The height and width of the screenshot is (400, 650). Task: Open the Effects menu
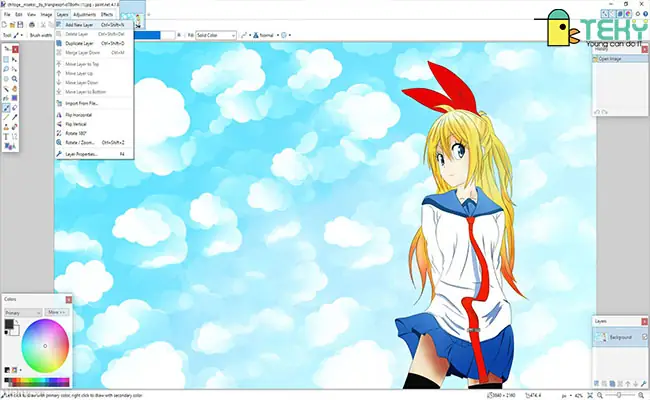click(107, 15)
